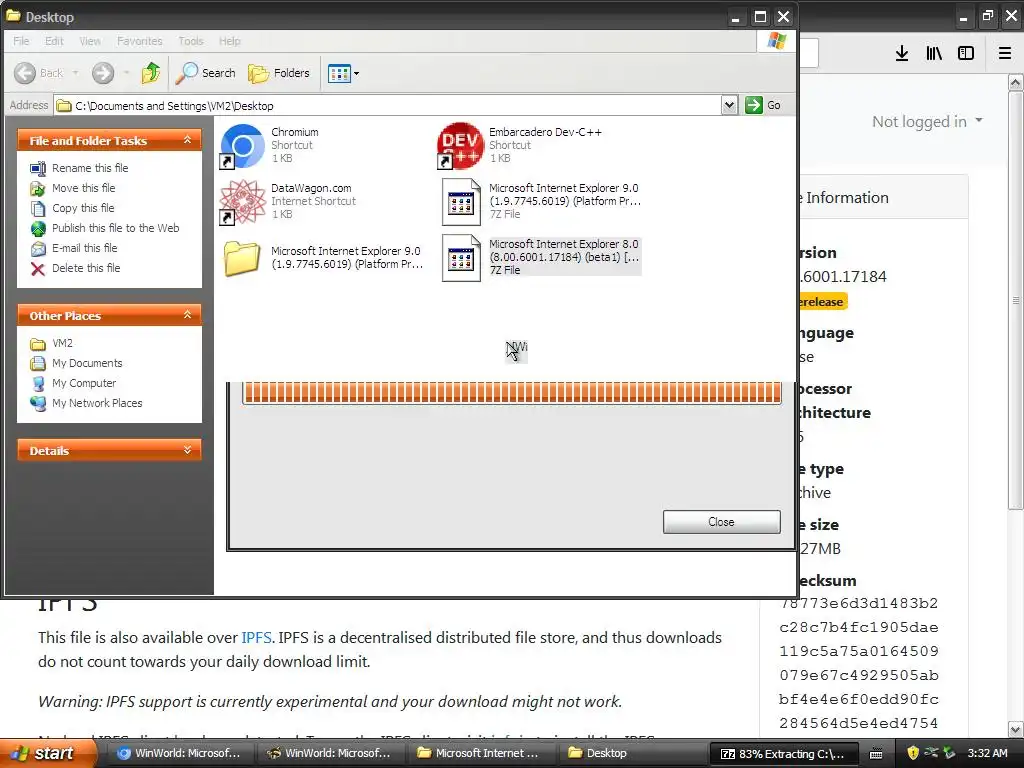Click the Close button in extraction dialog
1024x768 pixels.
coord(721,522)
